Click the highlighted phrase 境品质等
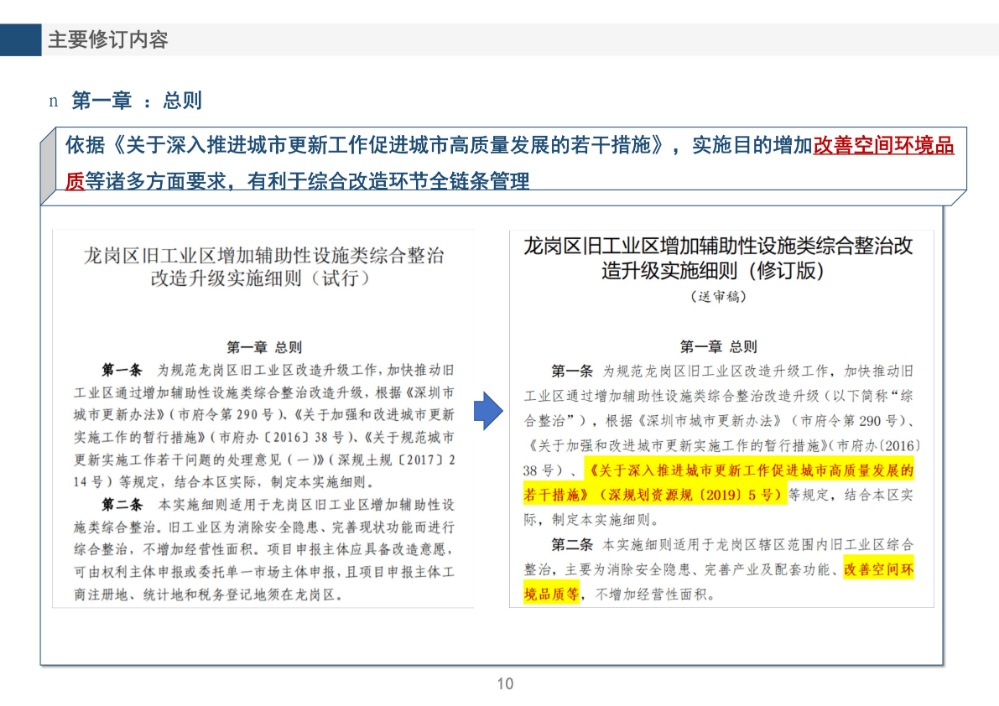The width and height of the screenshot is (999, 706). (x=552, y=594)
